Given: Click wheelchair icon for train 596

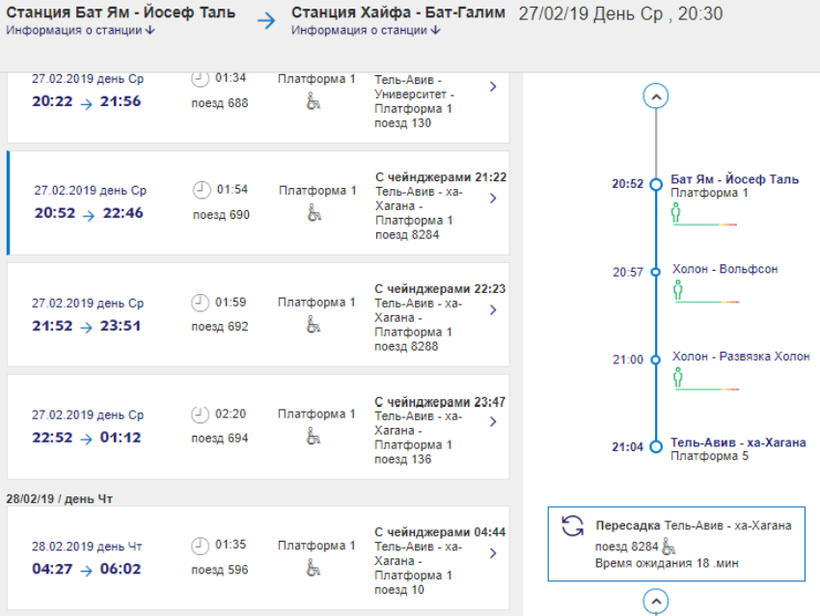Looking at the screenshot, I should coord(315,569).
